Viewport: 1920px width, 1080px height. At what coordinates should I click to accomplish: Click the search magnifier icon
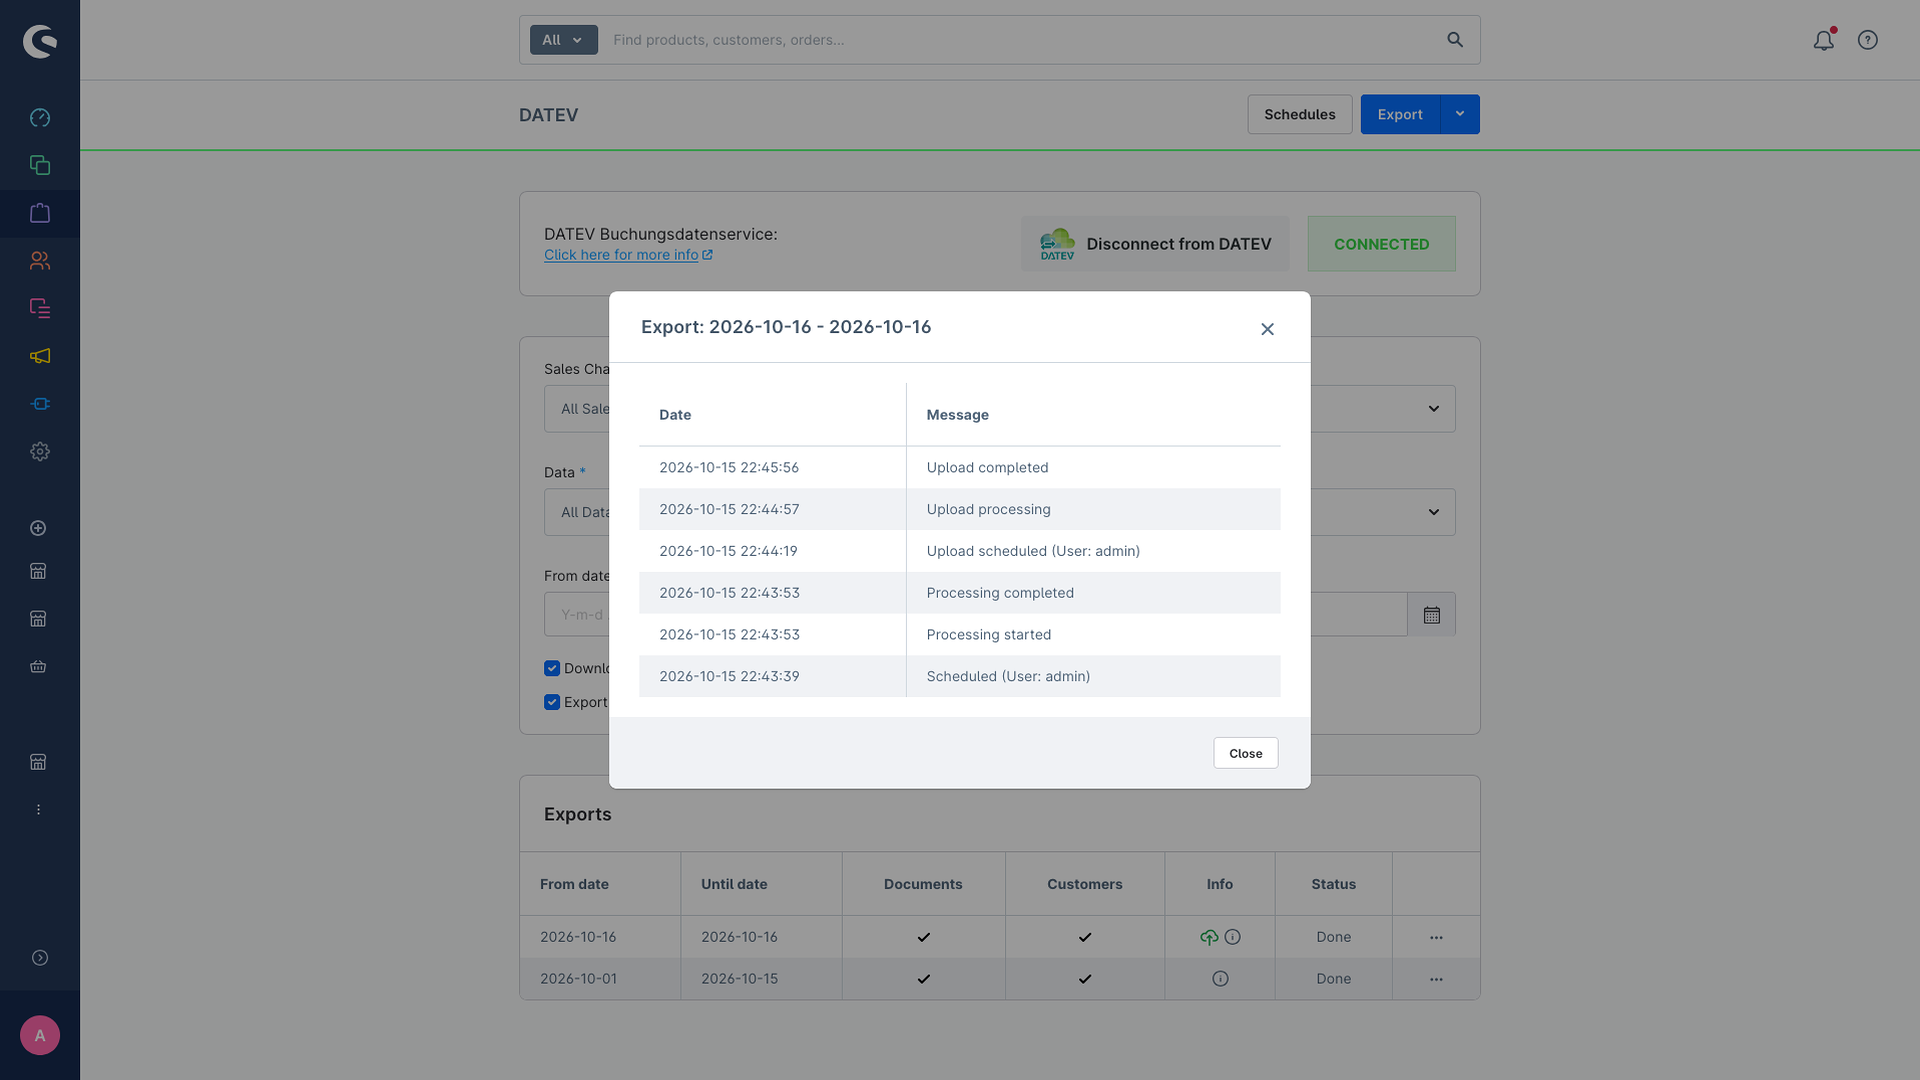(1455, 40)
